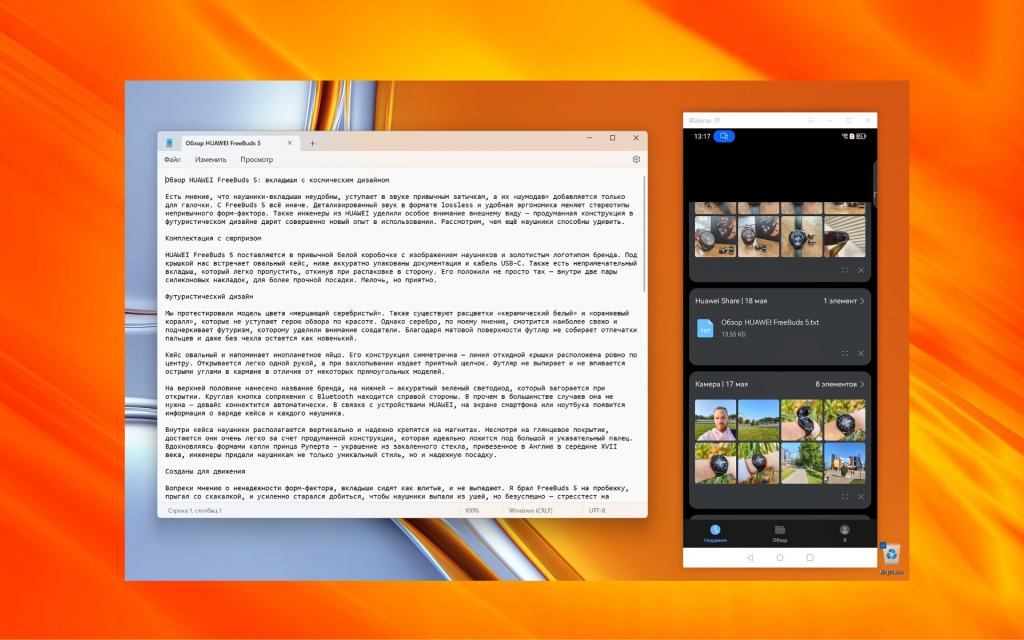Viewport: 1024px width, 640px height.
Task: Close the Notepad window
Action: pos(636,138)
